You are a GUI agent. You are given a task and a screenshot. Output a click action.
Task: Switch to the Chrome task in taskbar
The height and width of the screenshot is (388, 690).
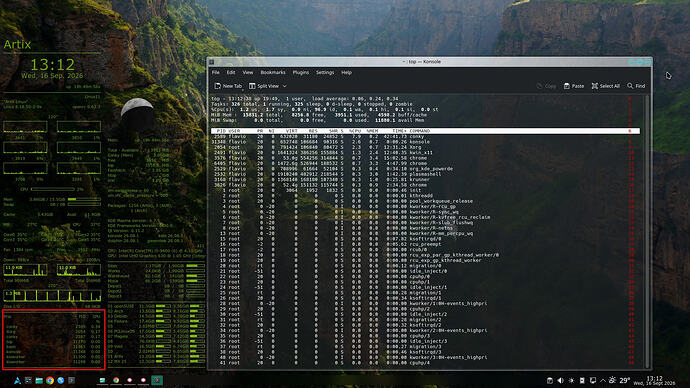pyautogui.click(x=116, y=381)
